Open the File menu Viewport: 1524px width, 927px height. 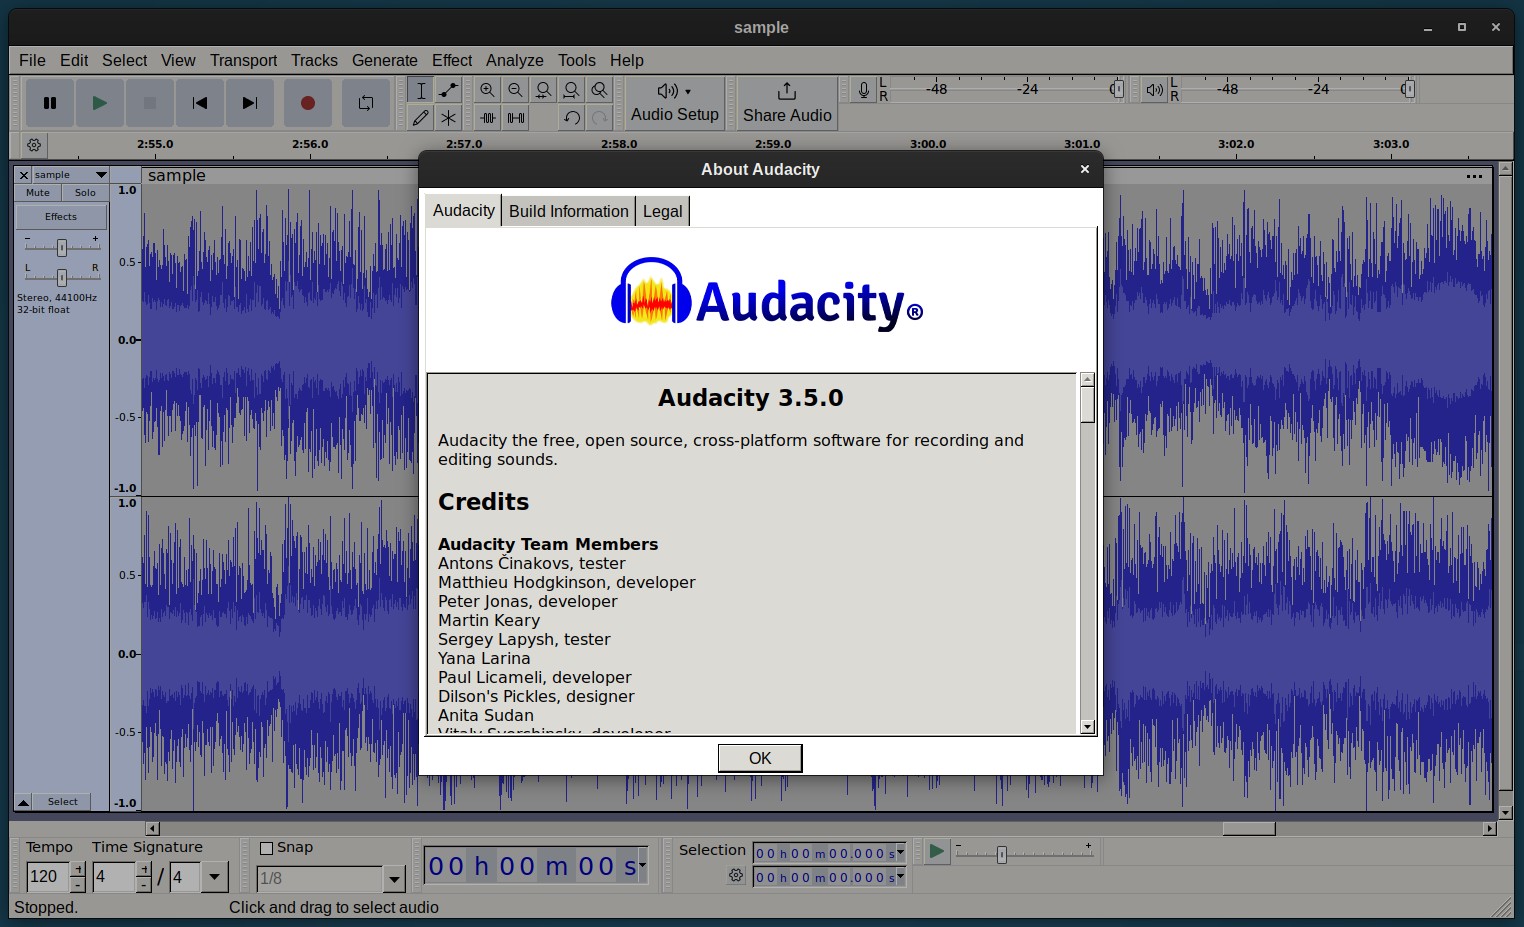tap(32, 60)
